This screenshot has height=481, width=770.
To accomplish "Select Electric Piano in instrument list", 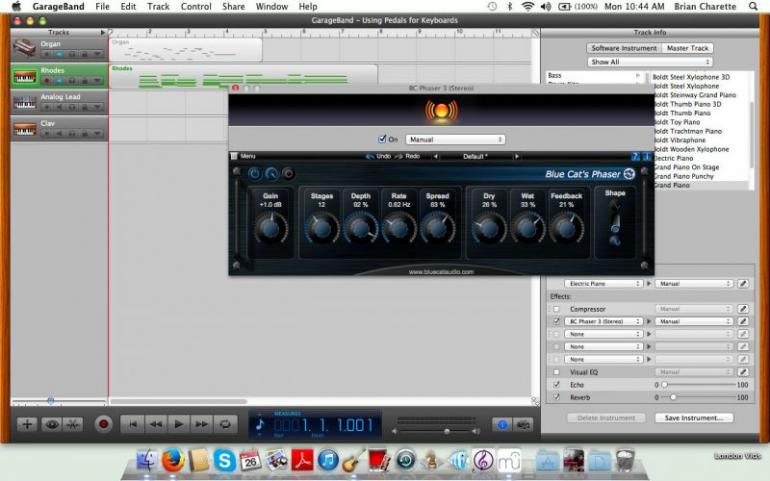I will pos(673,158).
